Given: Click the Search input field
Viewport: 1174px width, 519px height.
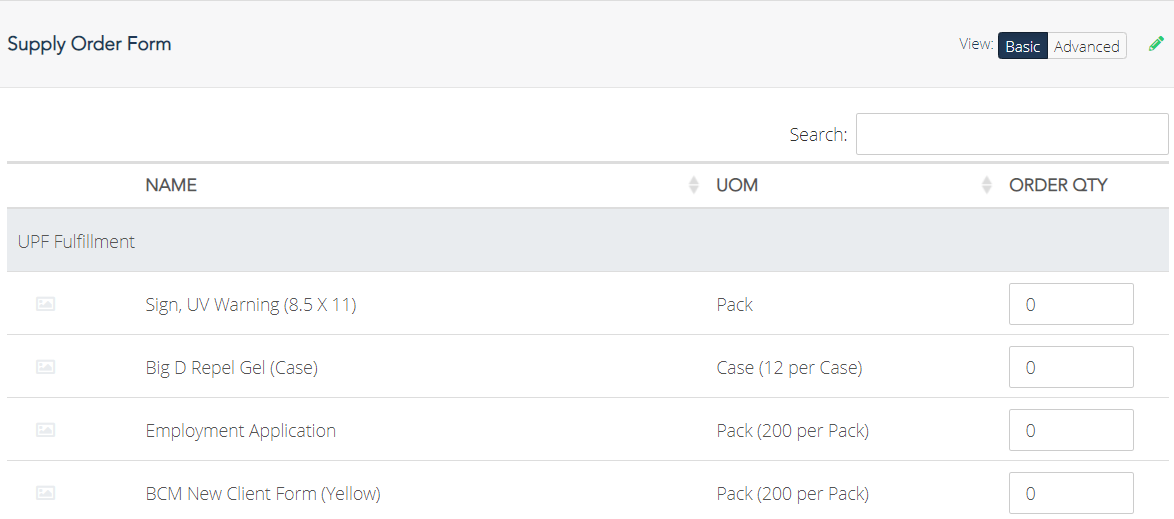Looking at the screenshot, I should [x=1012, y=134].
